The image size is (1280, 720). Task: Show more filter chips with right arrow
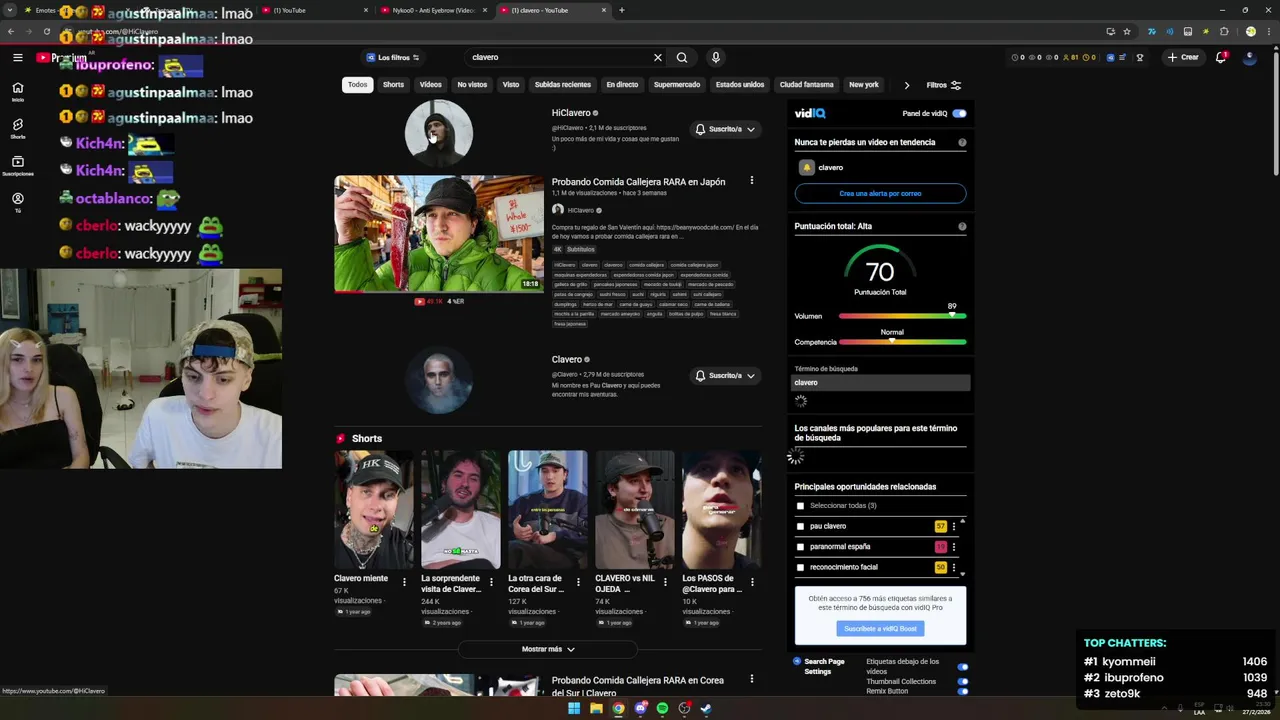coord(906,85)
